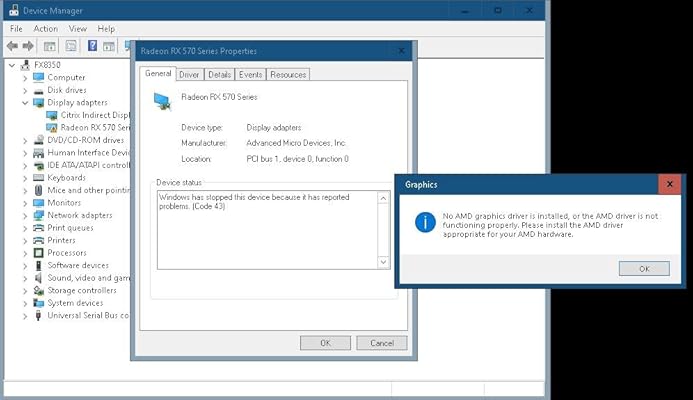Click the Sound, video and game icon
Image resolution: width=693 pixels, height=400 pixels.
pos(39,278)
